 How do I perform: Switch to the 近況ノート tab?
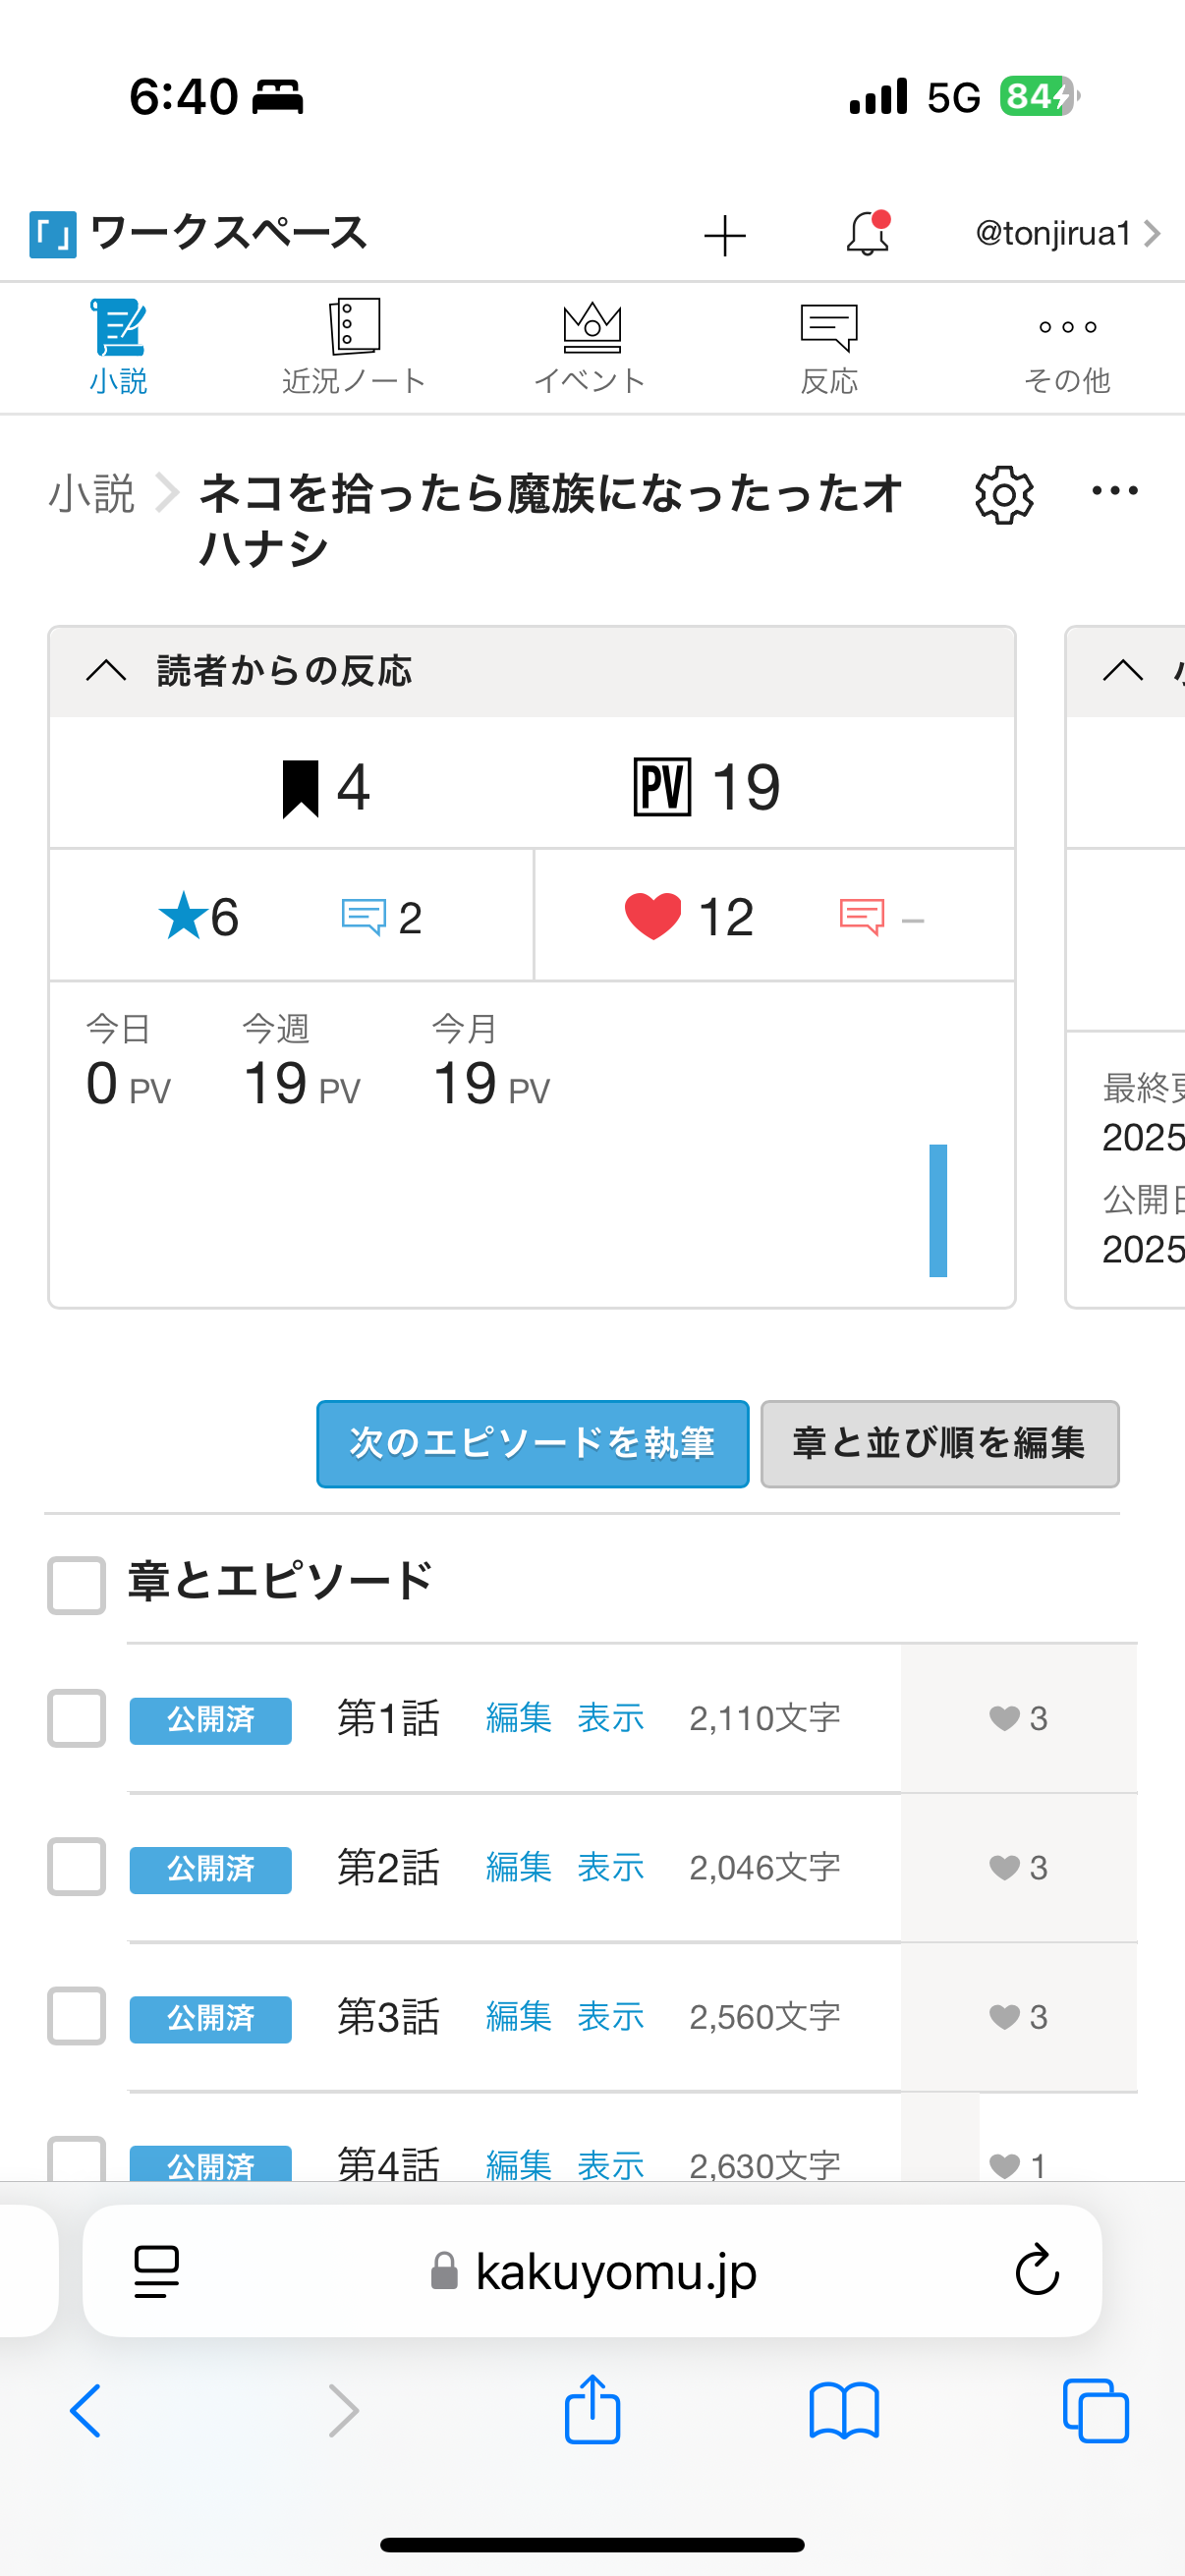354,346
